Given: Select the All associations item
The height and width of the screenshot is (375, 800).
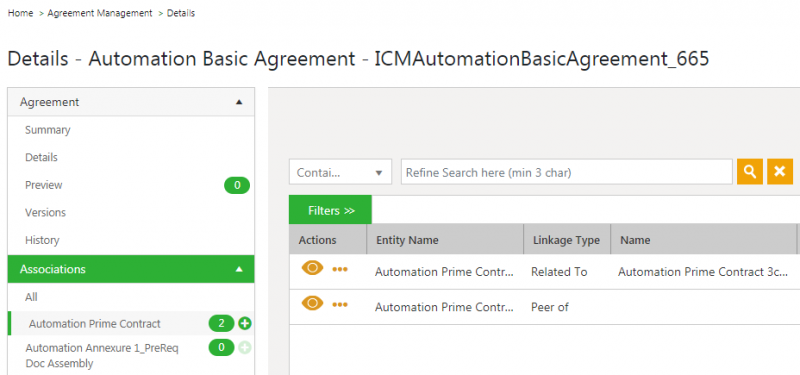Looking at the screenshot, I should pyautogui.click(x=31, y=297).
